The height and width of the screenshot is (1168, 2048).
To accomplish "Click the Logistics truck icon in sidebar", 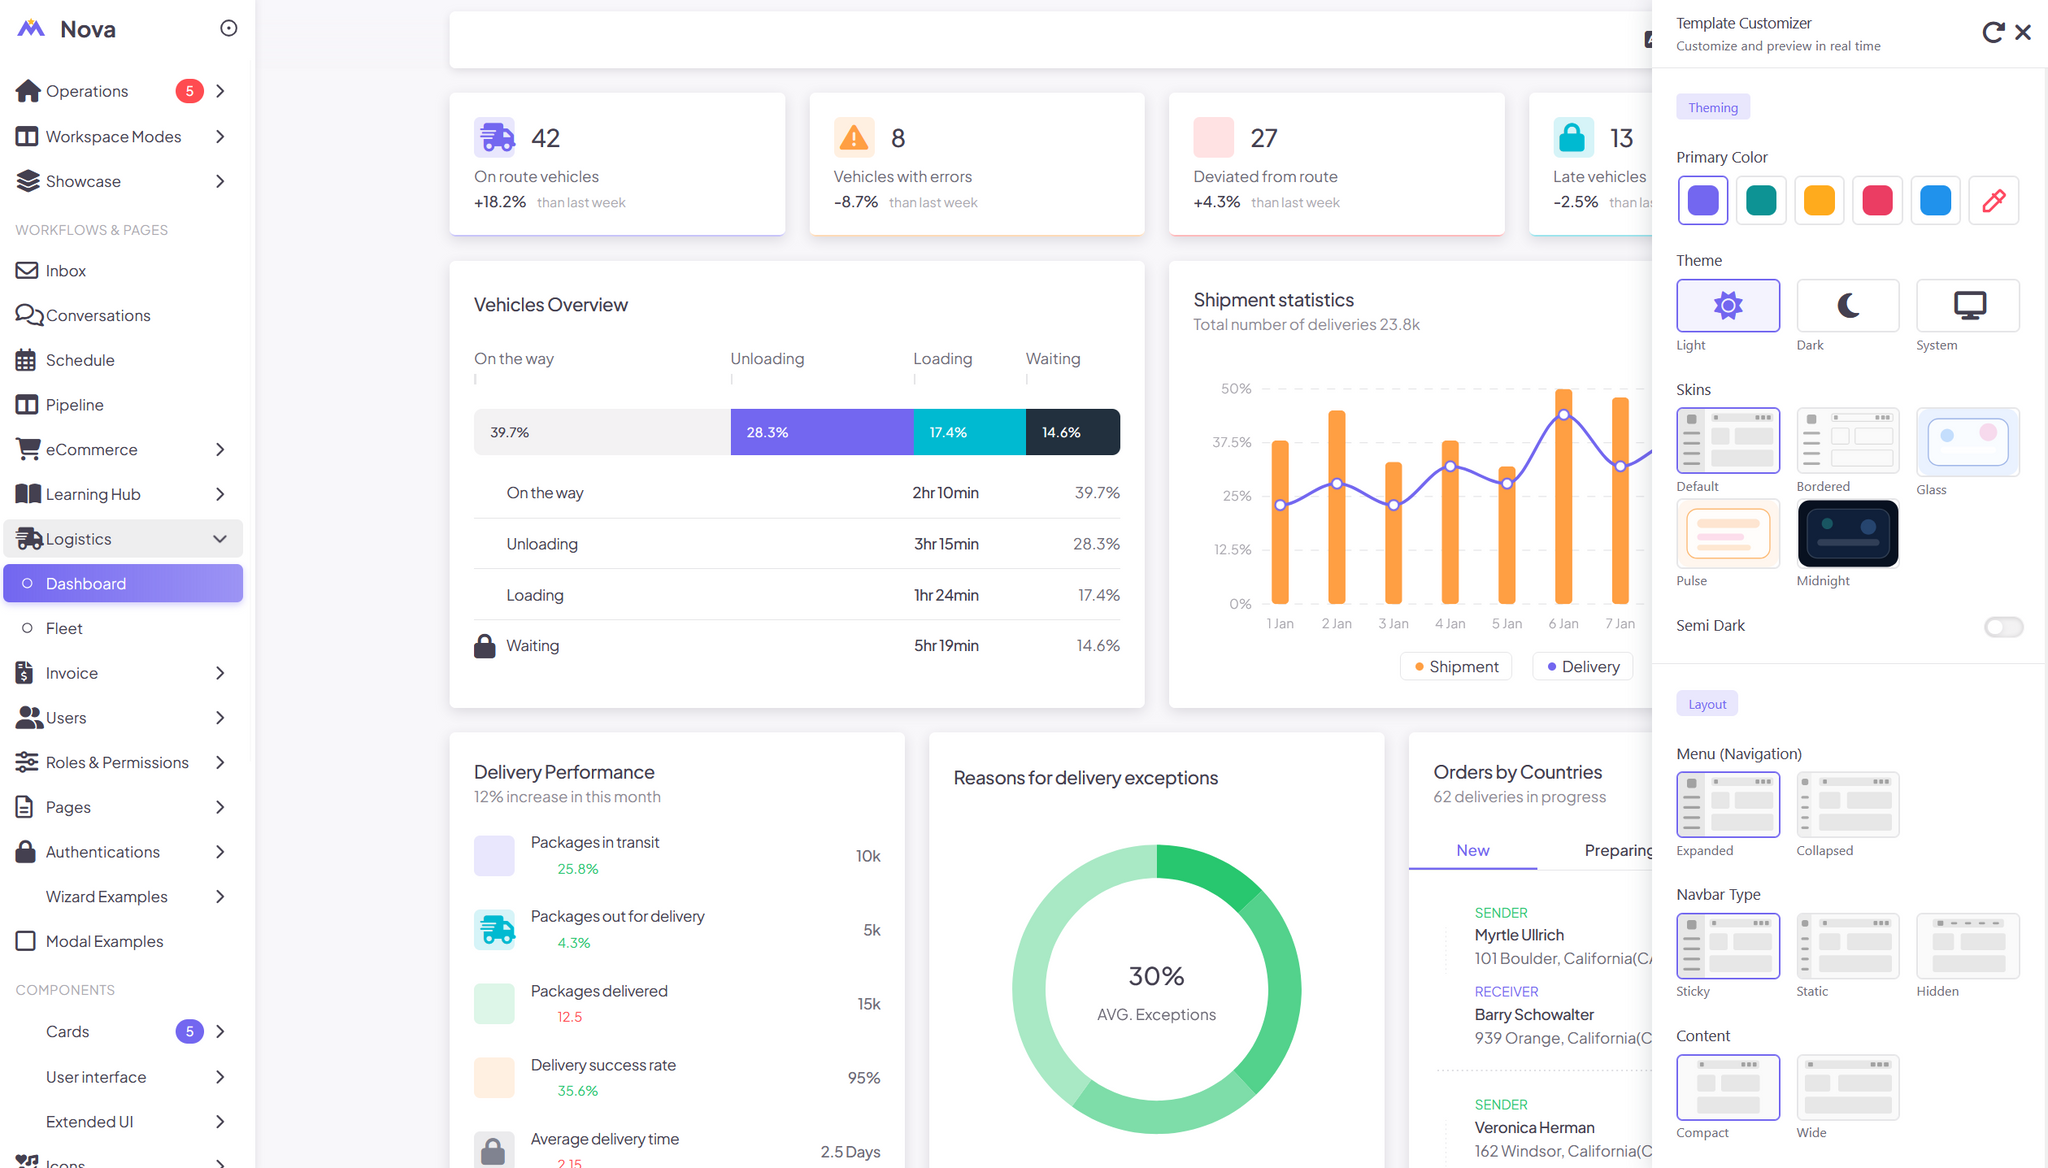I will pyautogui.click(x=30, y=539).
